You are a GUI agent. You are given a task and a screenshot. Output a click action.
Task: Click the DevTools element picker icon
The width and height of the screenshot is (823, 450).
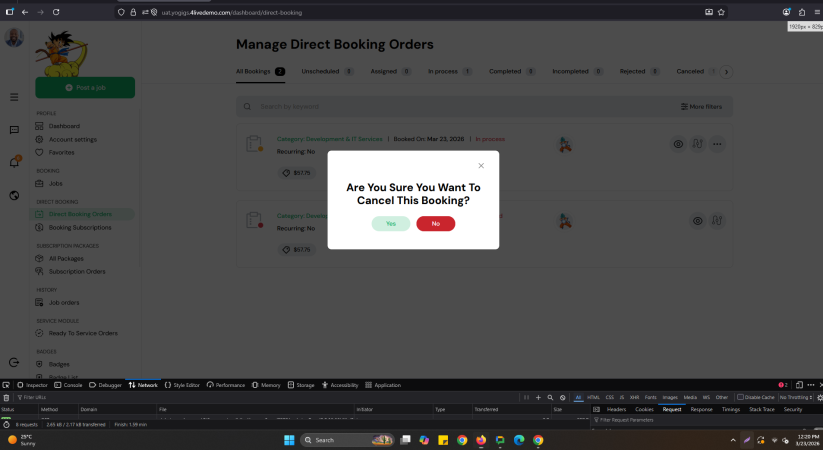[x=7, y=384]
